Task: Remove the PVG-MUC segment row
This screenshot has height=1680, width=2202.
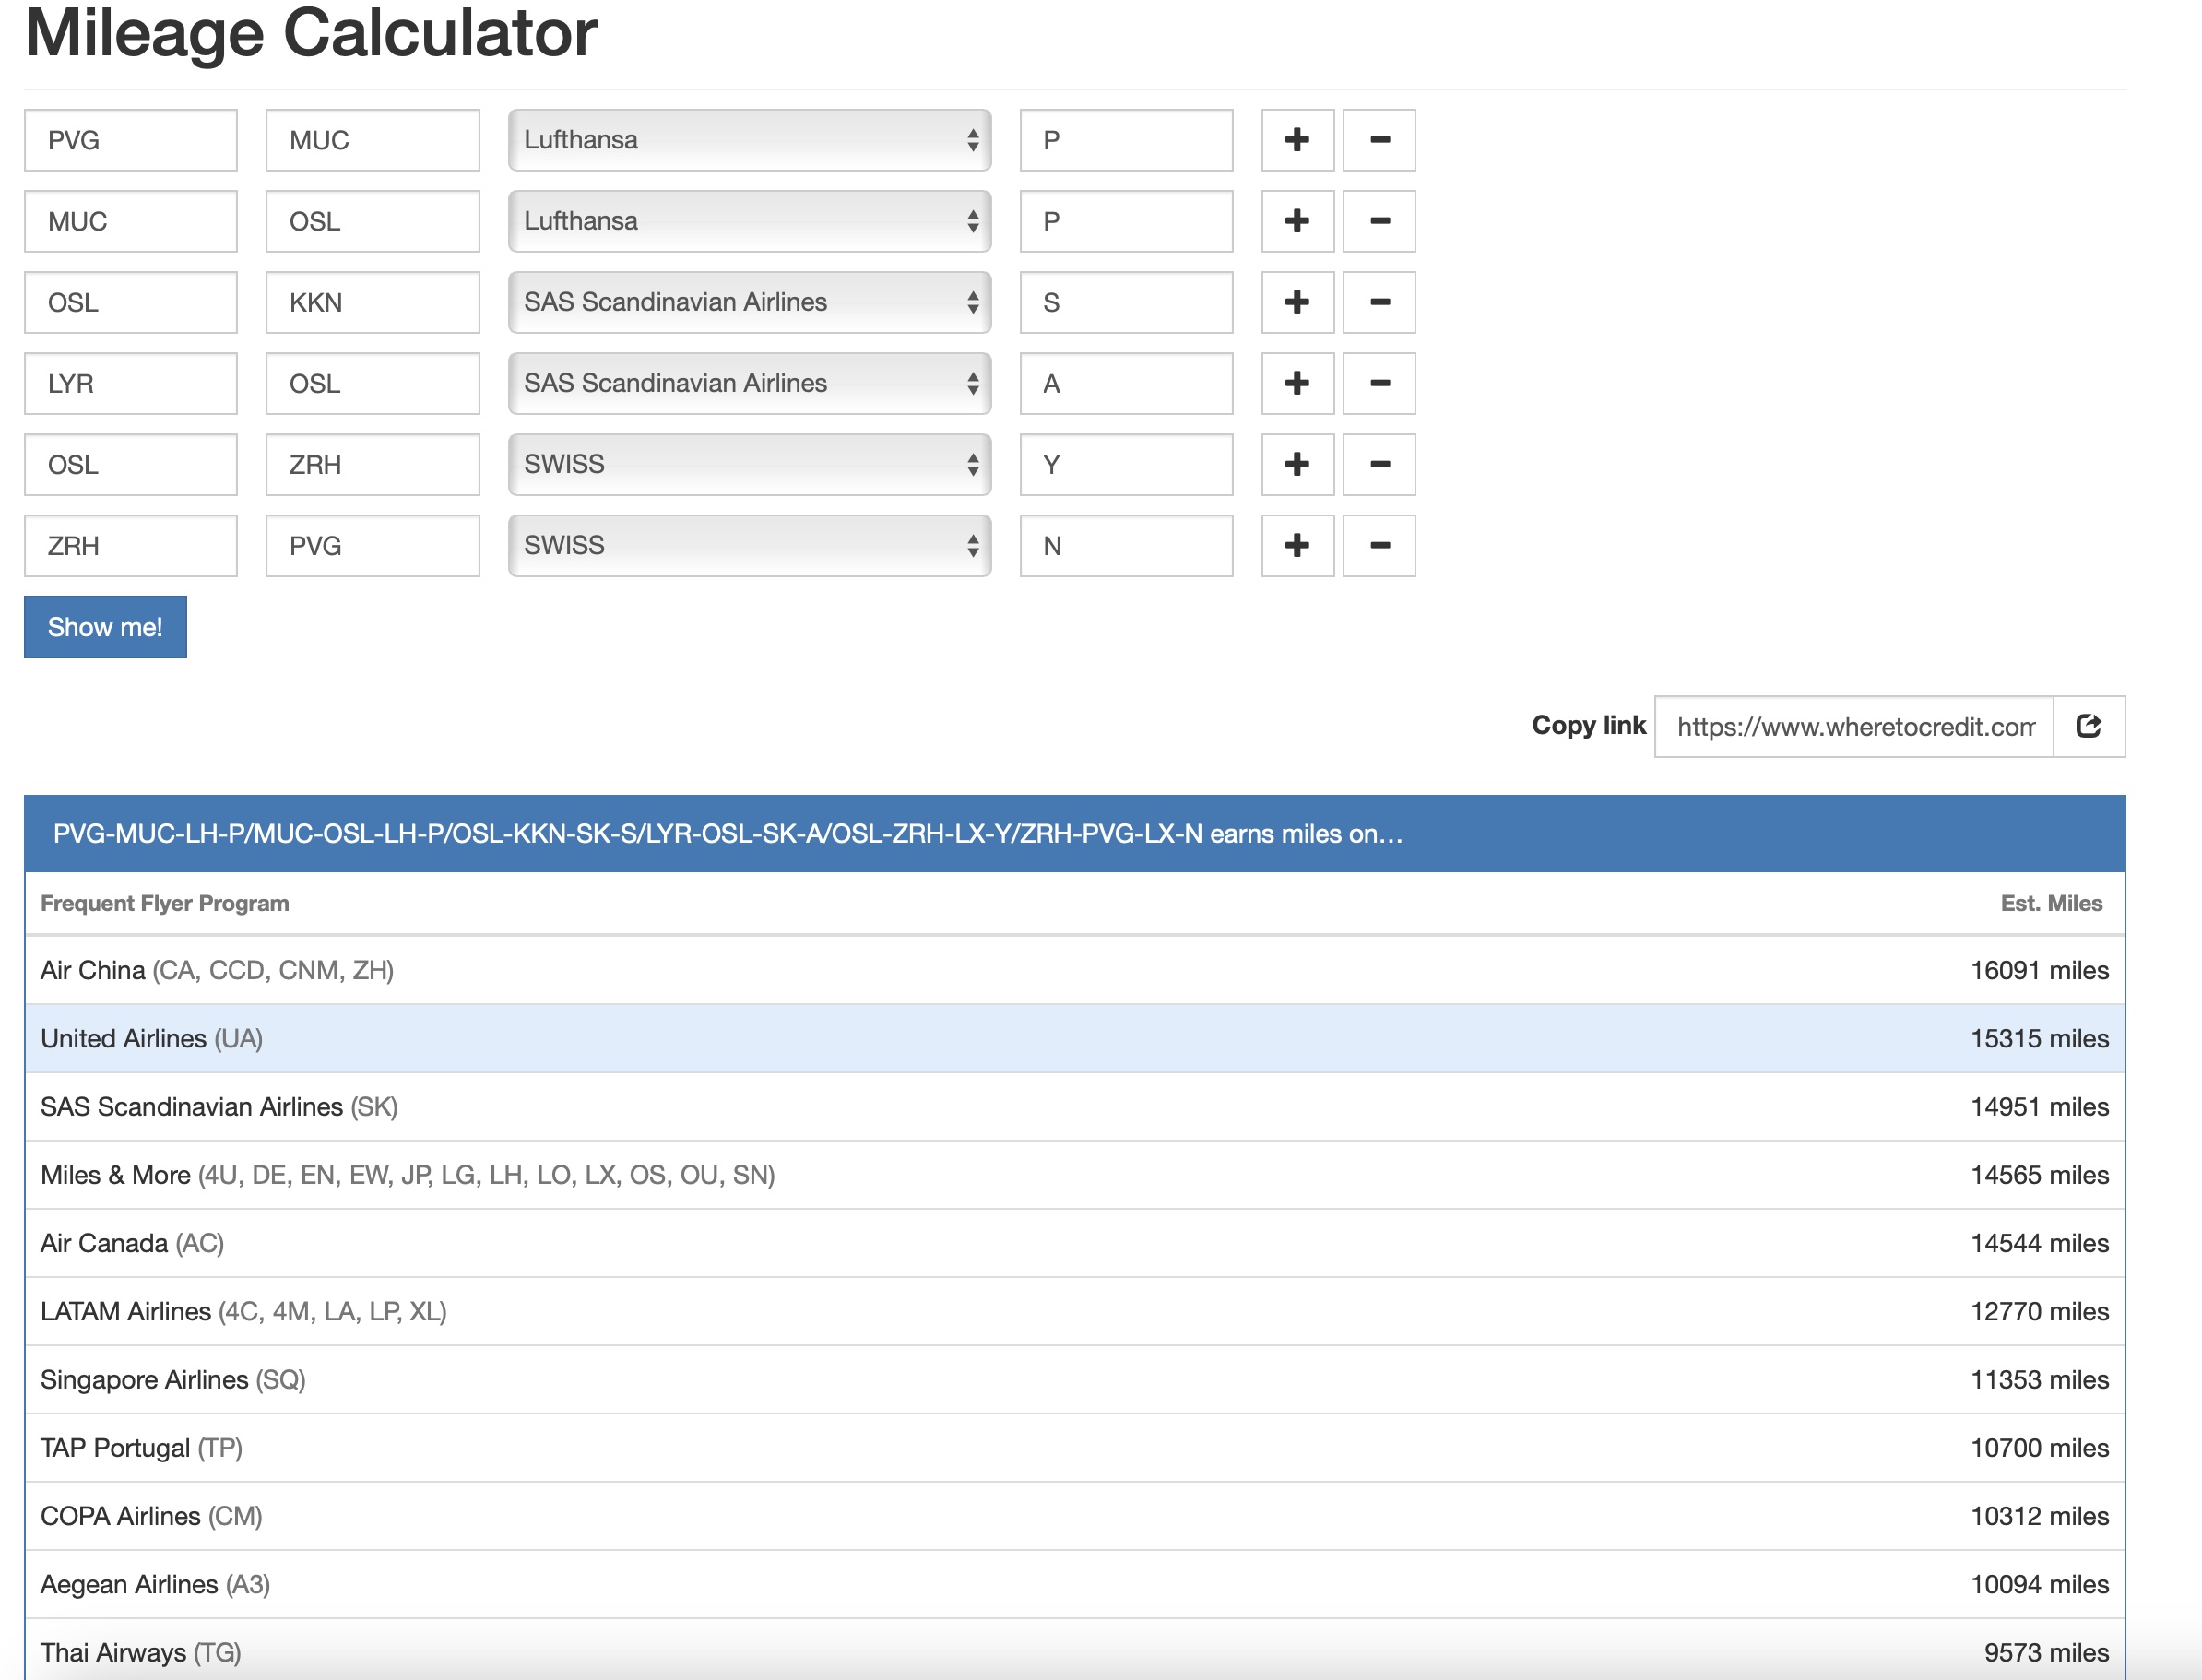Action: point(1379,140)
